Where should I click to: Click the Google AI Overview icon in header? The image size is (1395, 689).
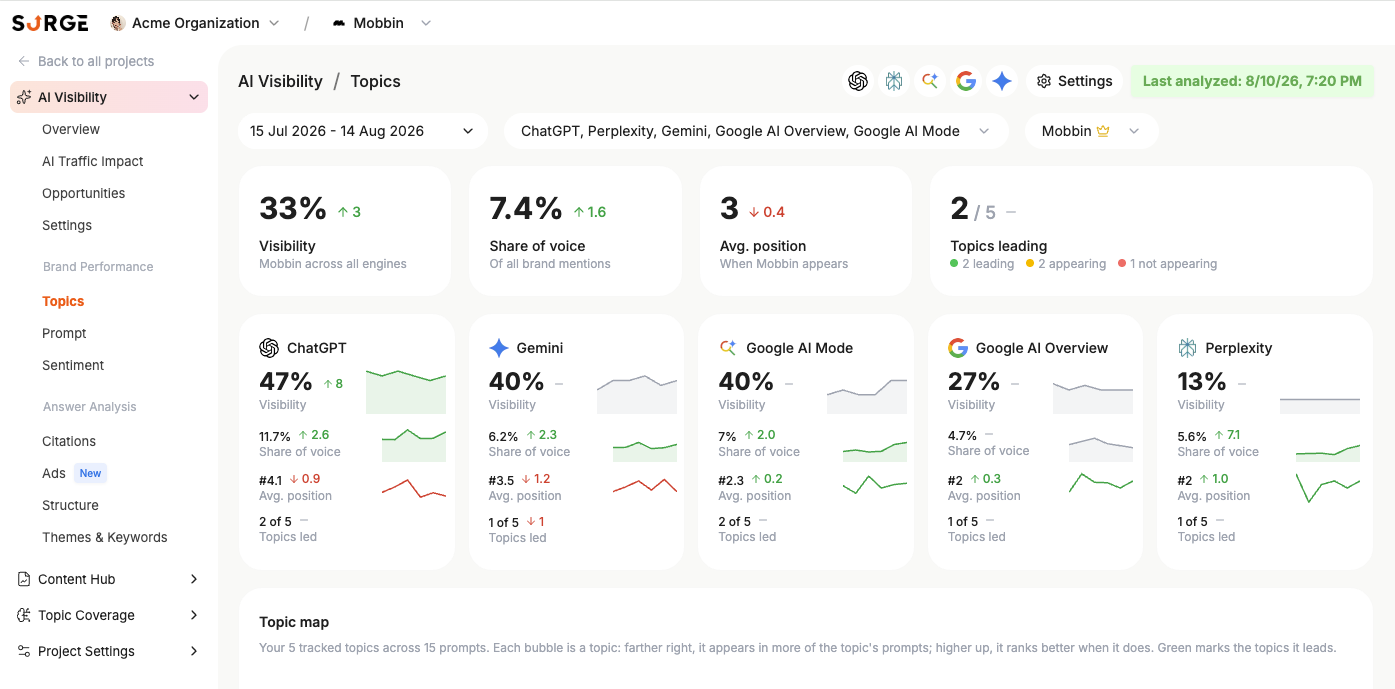(x=965, y=81)
